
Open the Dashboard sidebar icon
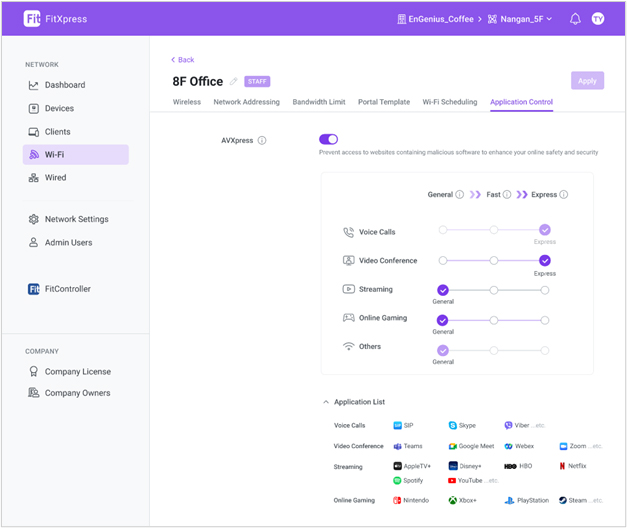click(x=34, y=85)
